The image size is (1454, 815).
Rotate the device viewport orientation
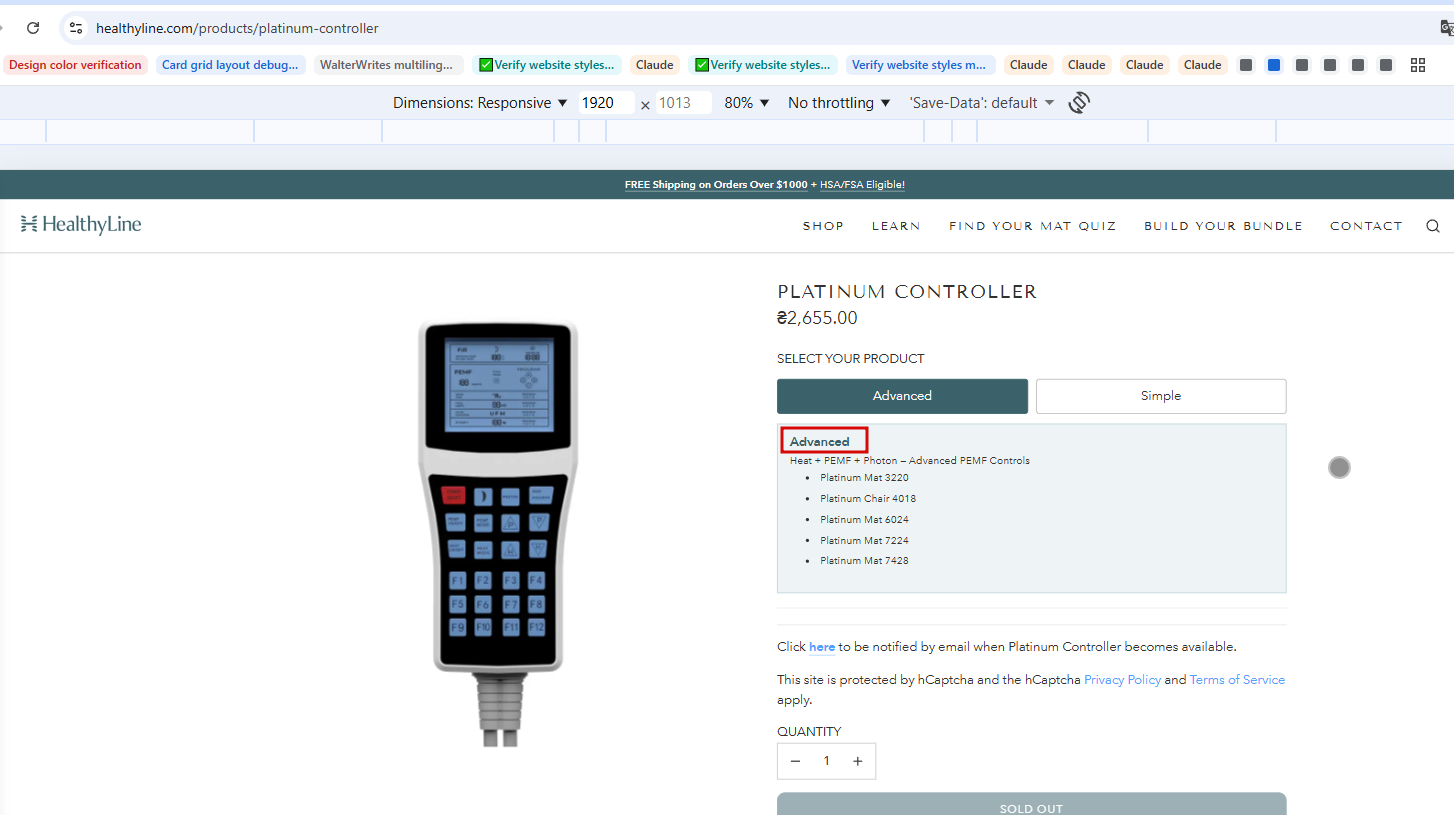tap(1079, 103)
